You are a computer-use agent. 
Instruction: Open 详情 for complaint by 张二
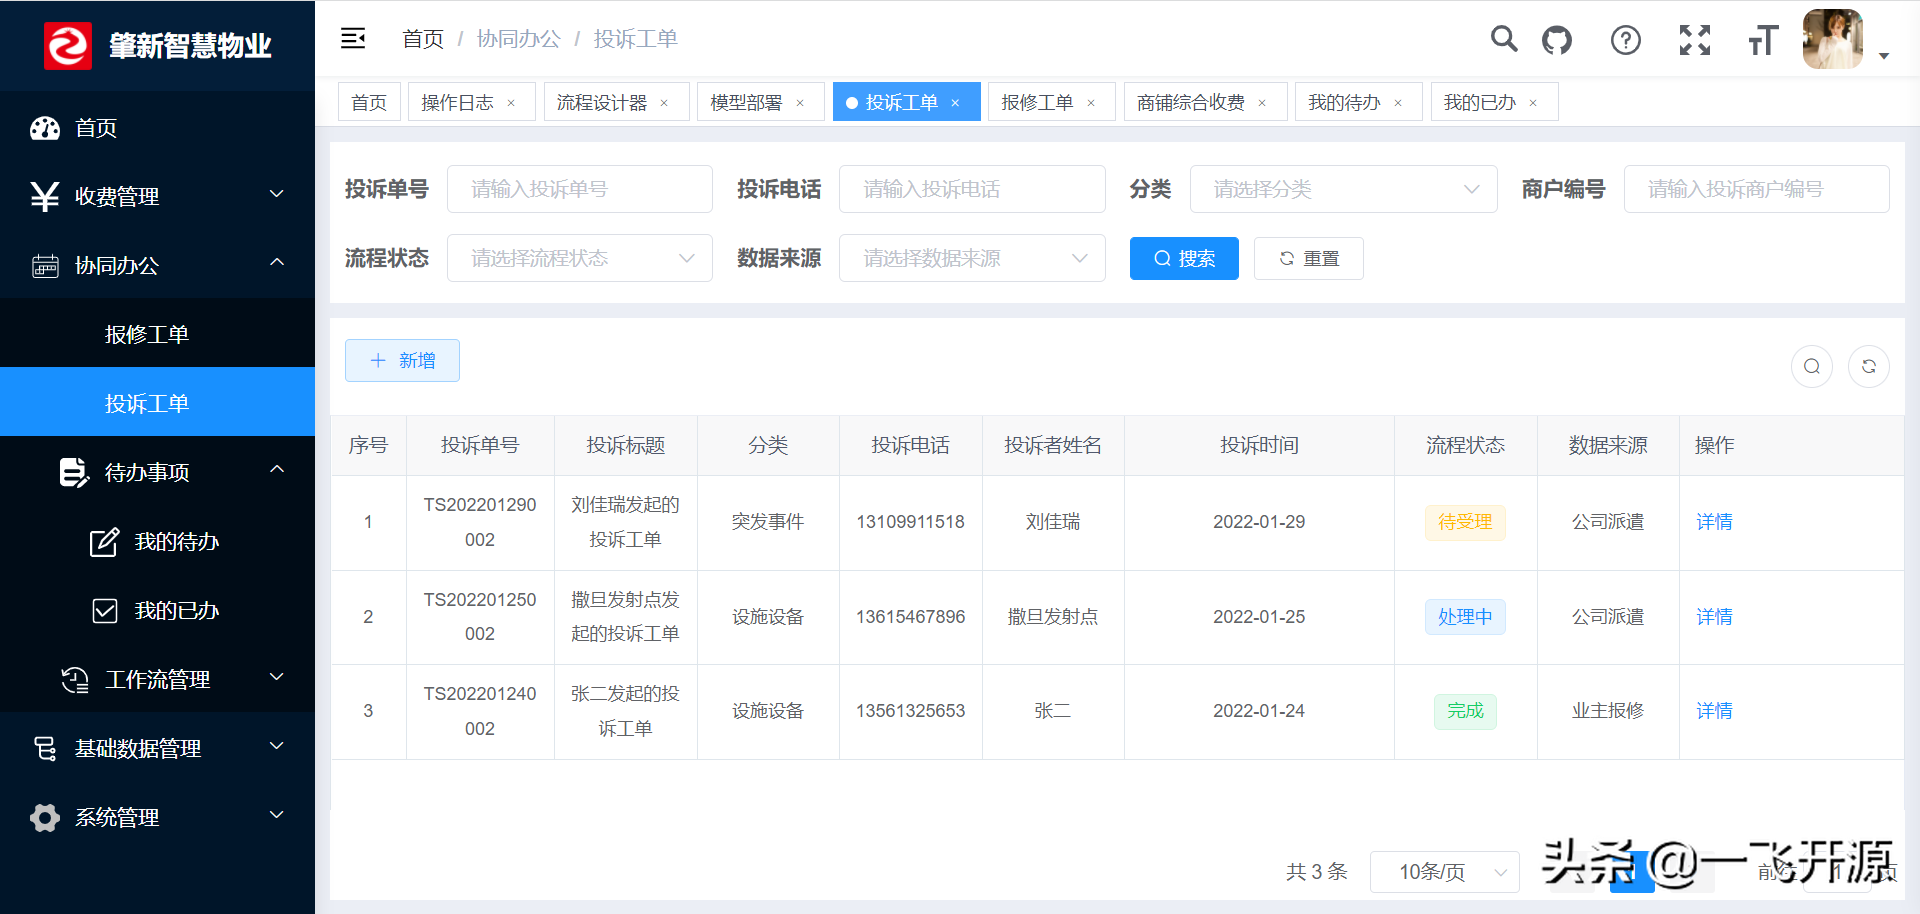pos(1714,711)
